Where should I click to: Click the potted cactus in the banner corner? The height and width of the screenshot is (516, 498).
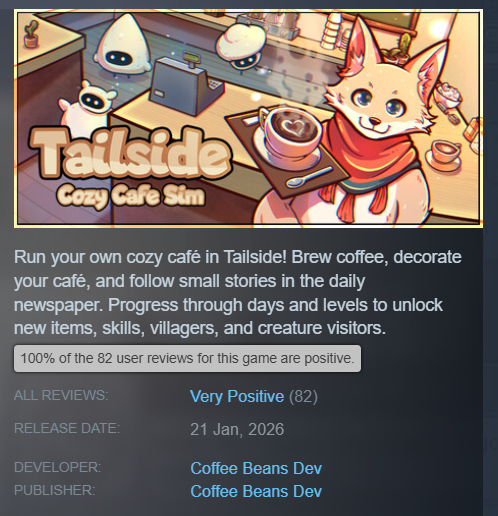click(31, 33)
